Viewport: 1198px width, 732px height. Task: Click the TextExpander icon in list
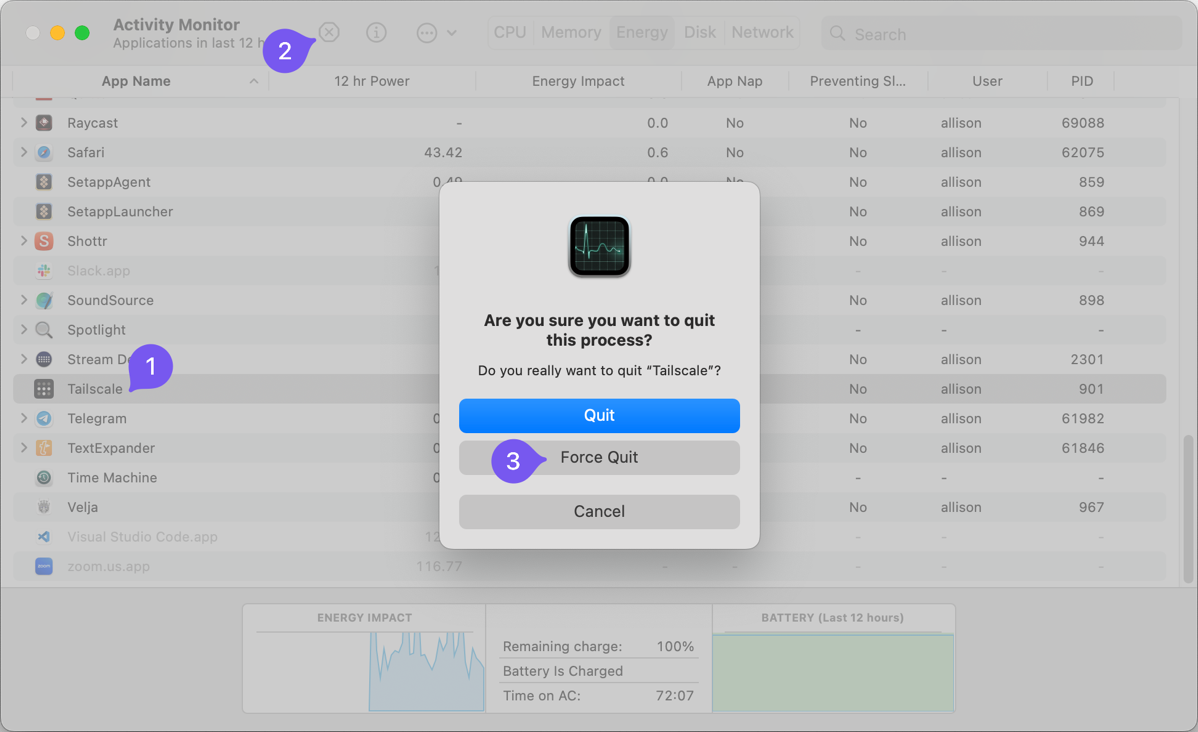[x=44, y=448]
